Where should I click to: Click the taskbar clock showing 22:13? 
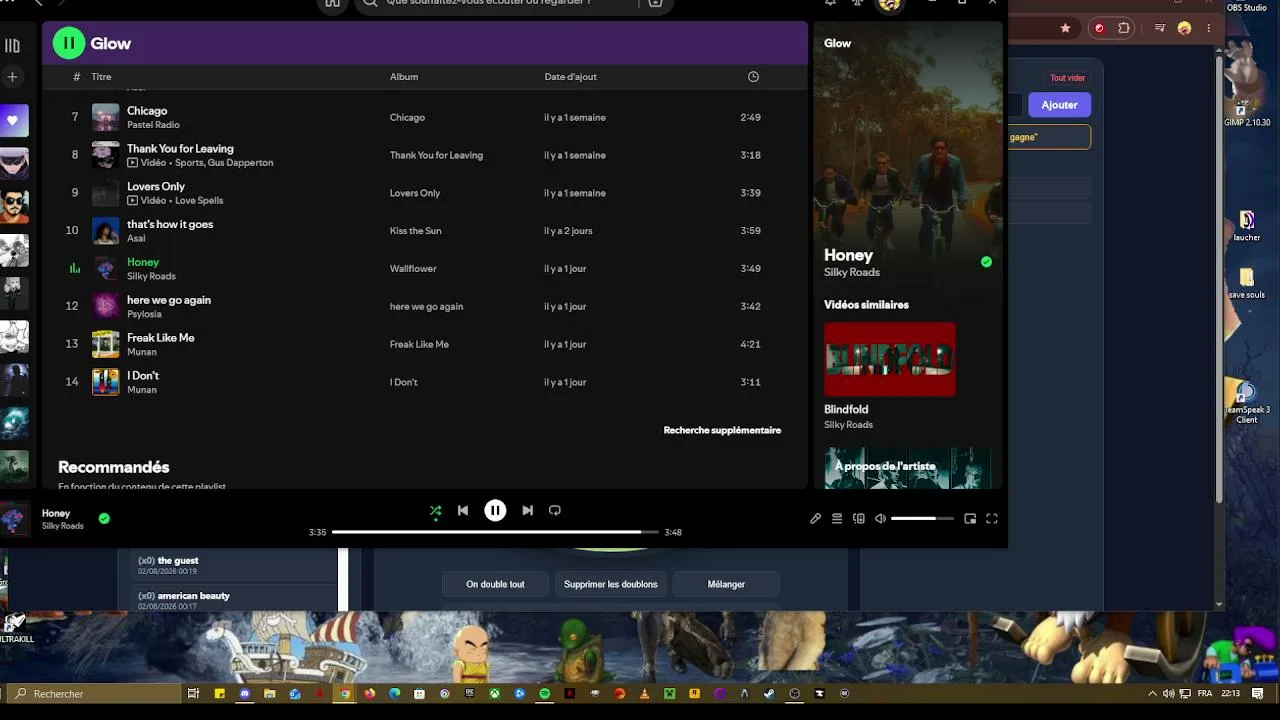click(1231, 693)
